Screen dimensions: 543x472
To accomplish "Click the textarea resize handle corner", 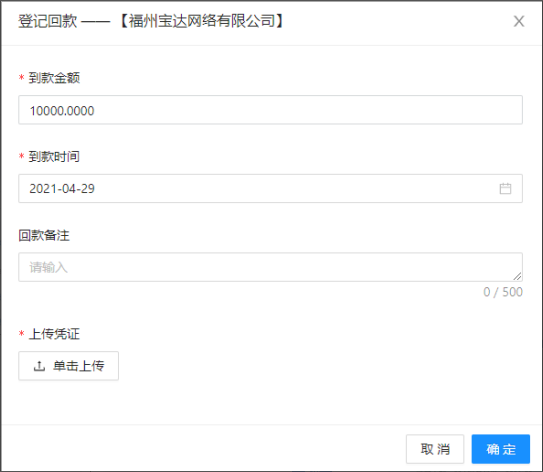I will click(517, 276).
